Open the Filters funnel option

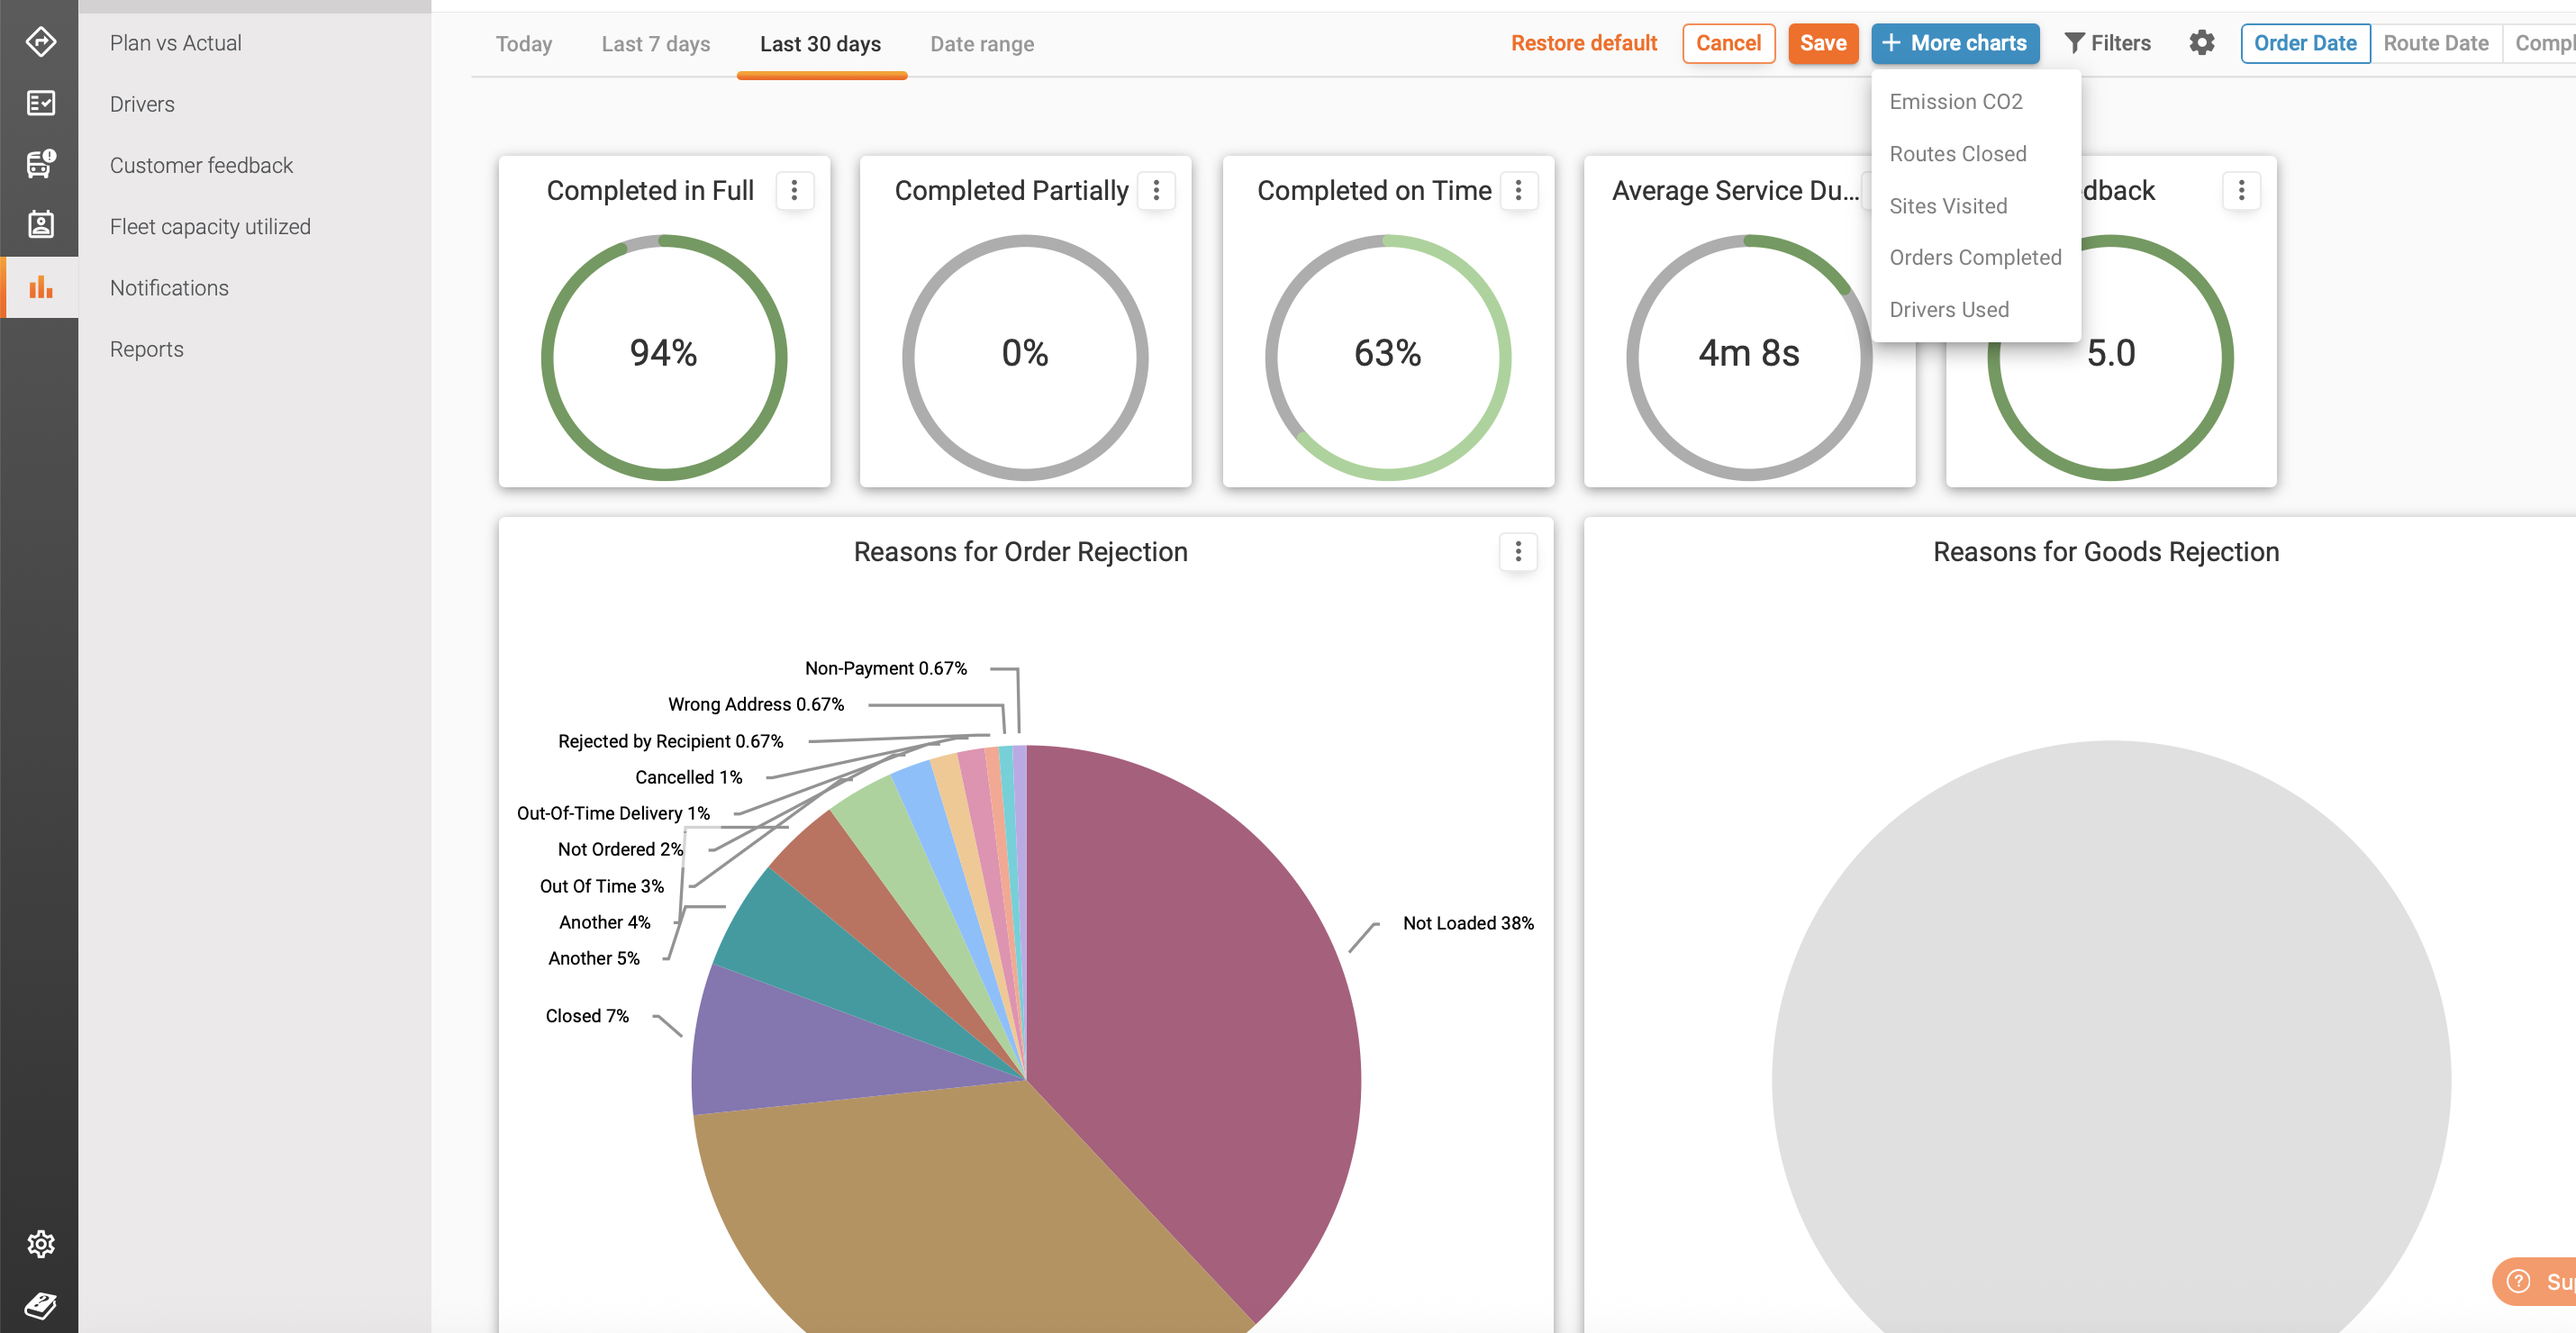pos(2107,43)
